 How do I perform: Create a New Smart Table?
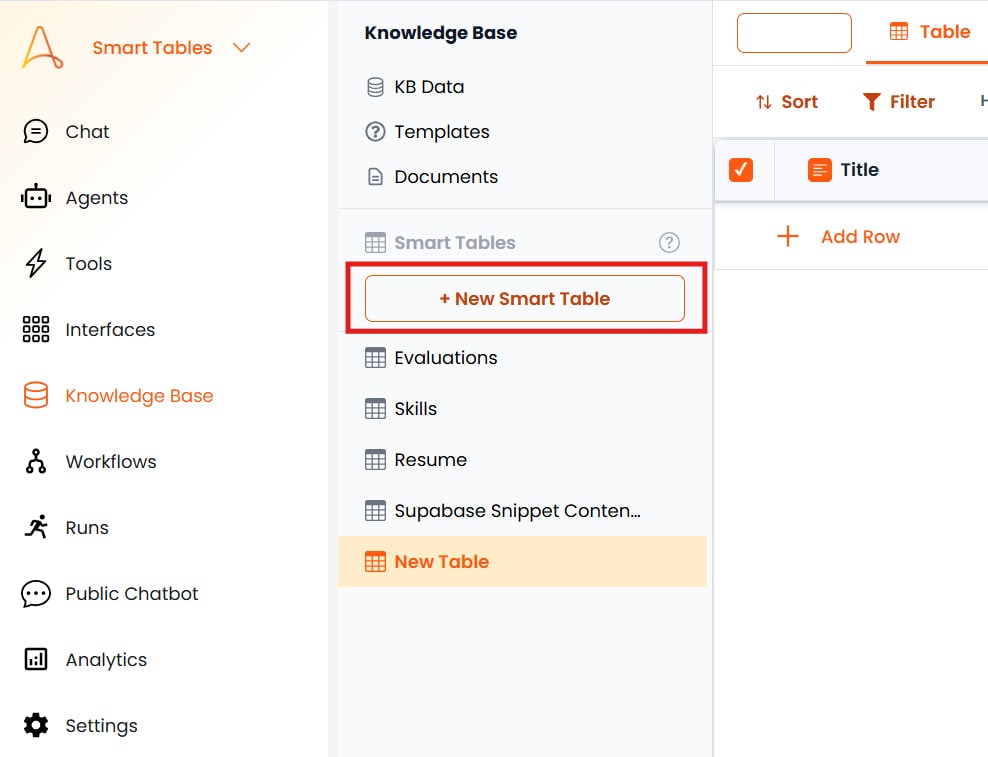(x=524, y=298)
